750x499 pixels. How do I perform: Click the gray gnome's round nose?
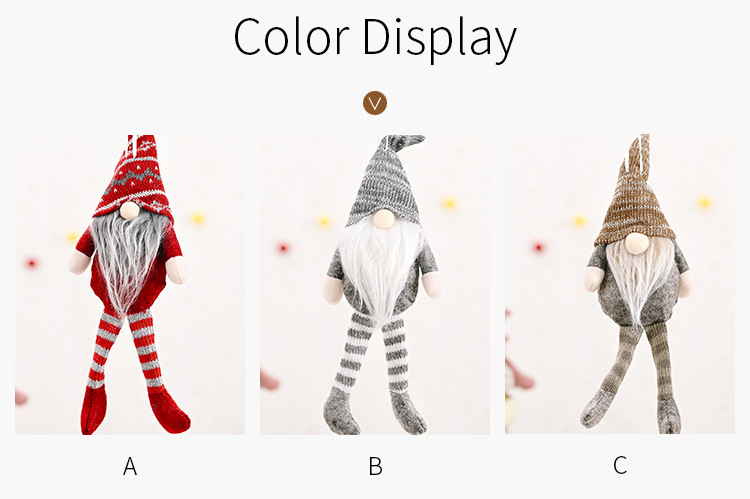[x=383, y=219]
